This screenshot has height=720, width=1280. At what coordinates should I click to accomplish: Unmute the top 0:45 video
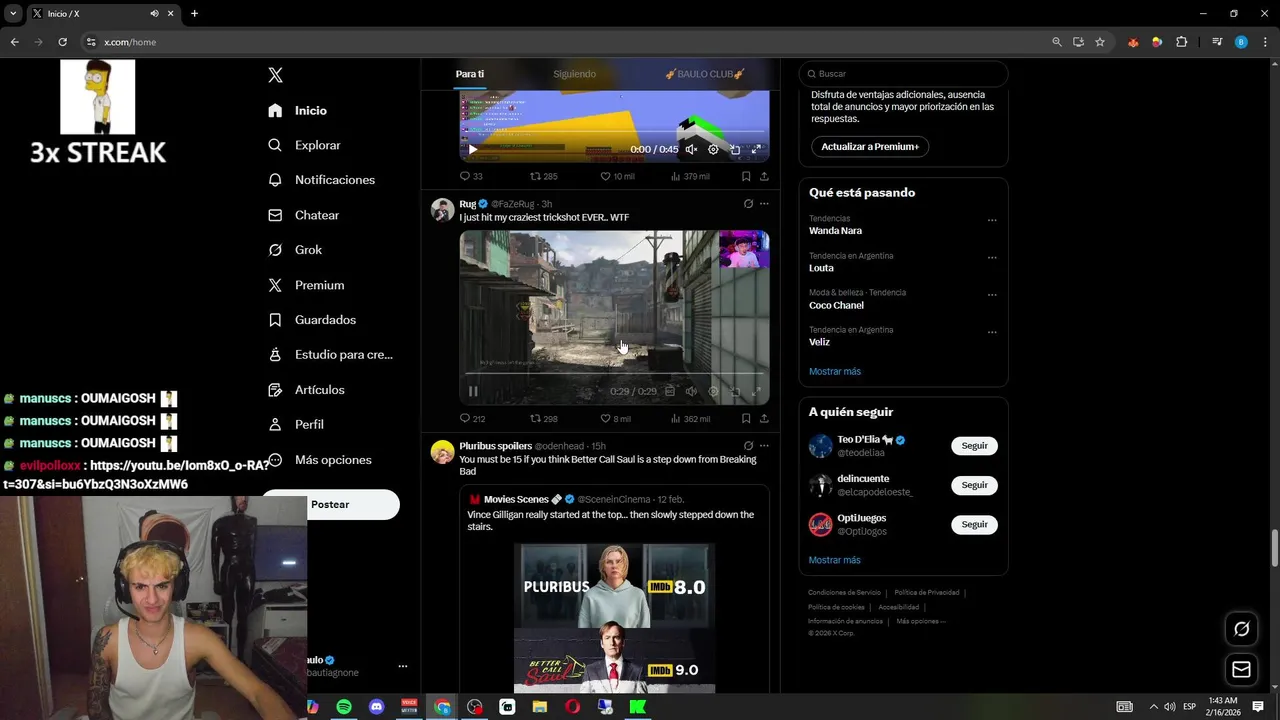pyautogui.click(x=691, y=149)
